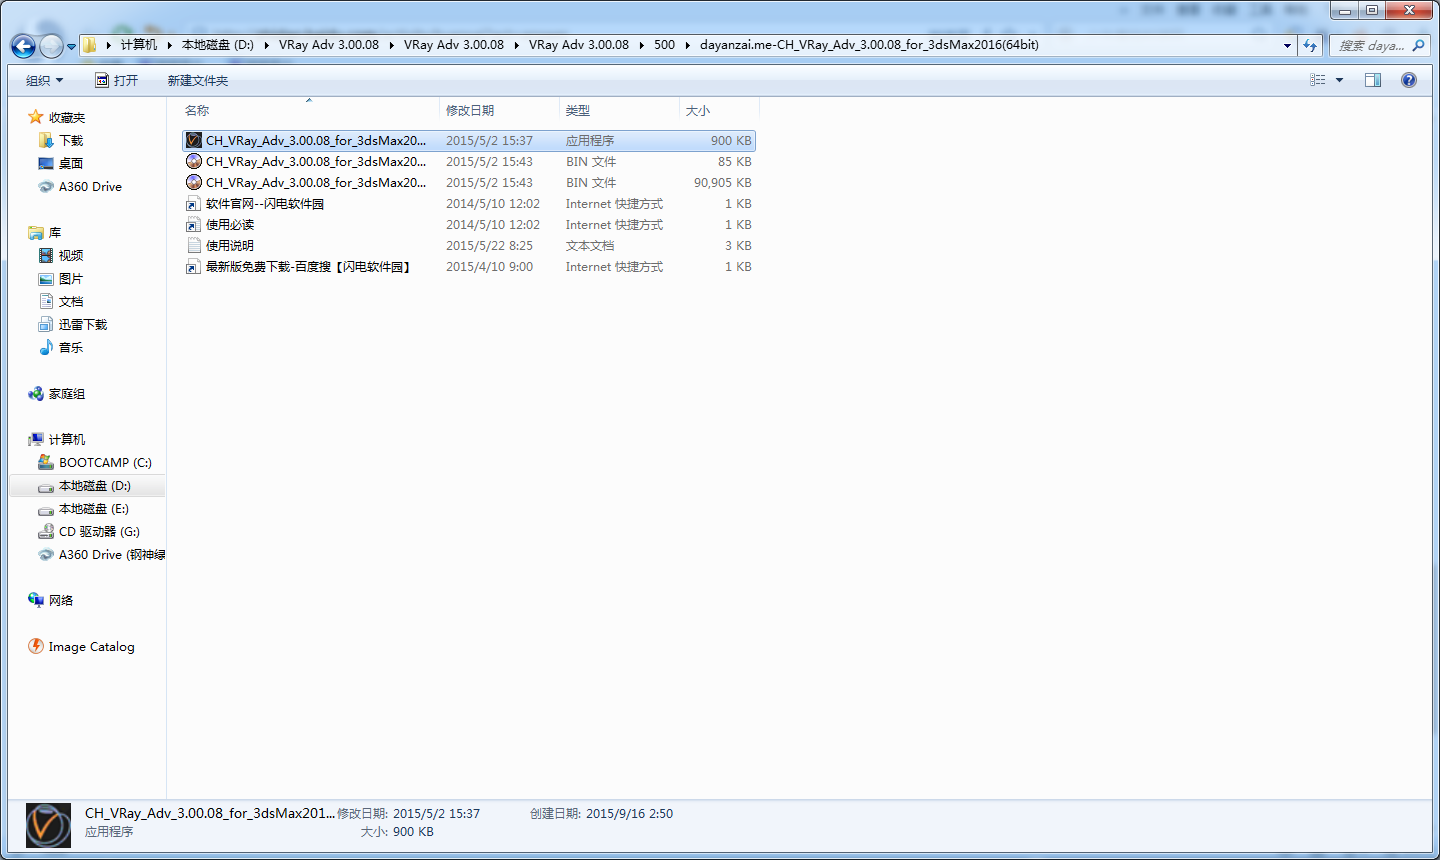The width and height of the screenshot is (1440, 860).
Task: Expand breadcrumb arrow after 计算机
Action: pos(170,45)
